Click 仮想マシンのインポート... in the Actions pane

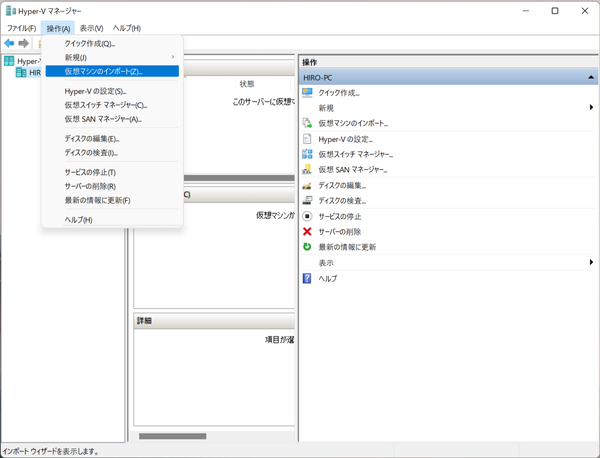[x=353, y=123]
